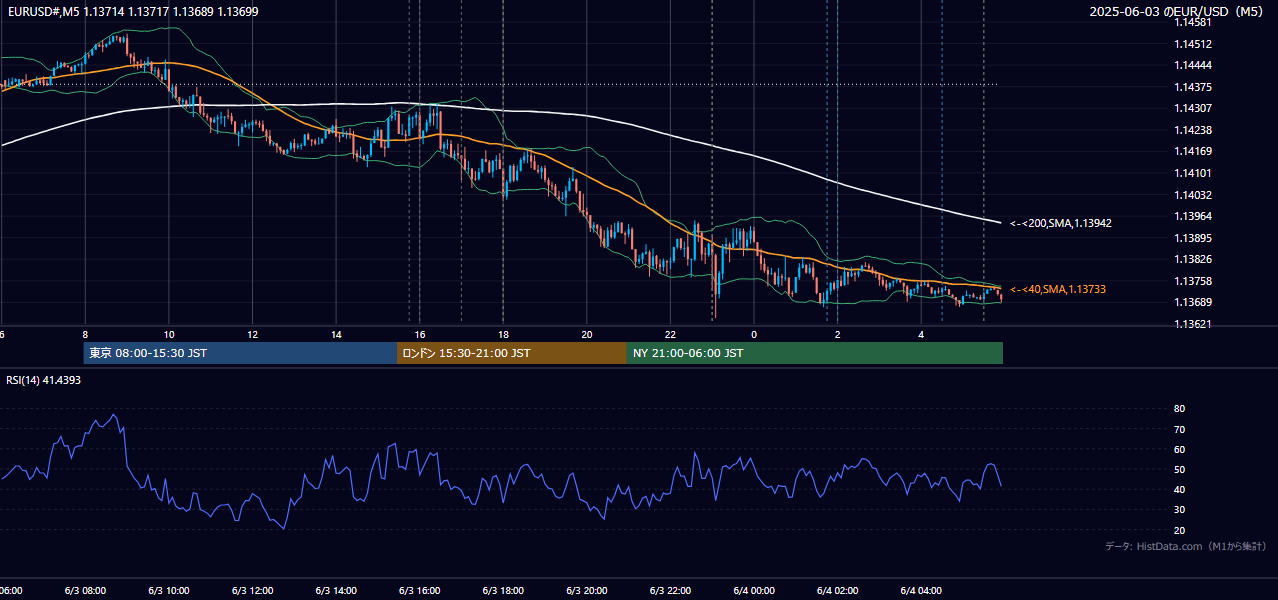Image resolution: width=1278 pixels, height=600 pixels.
Task: Click the 1.14375 price axis label
Action: tap(1193, 87)
